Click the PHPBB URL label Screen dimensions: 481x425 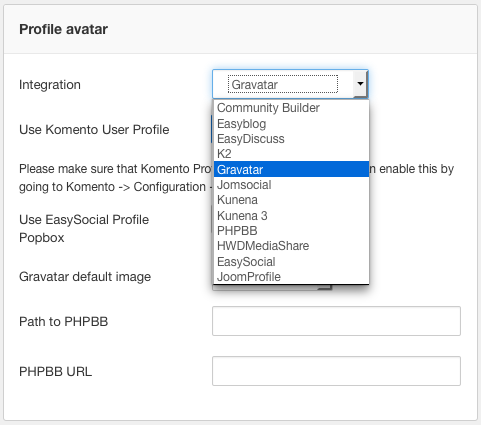coord(55,372)
